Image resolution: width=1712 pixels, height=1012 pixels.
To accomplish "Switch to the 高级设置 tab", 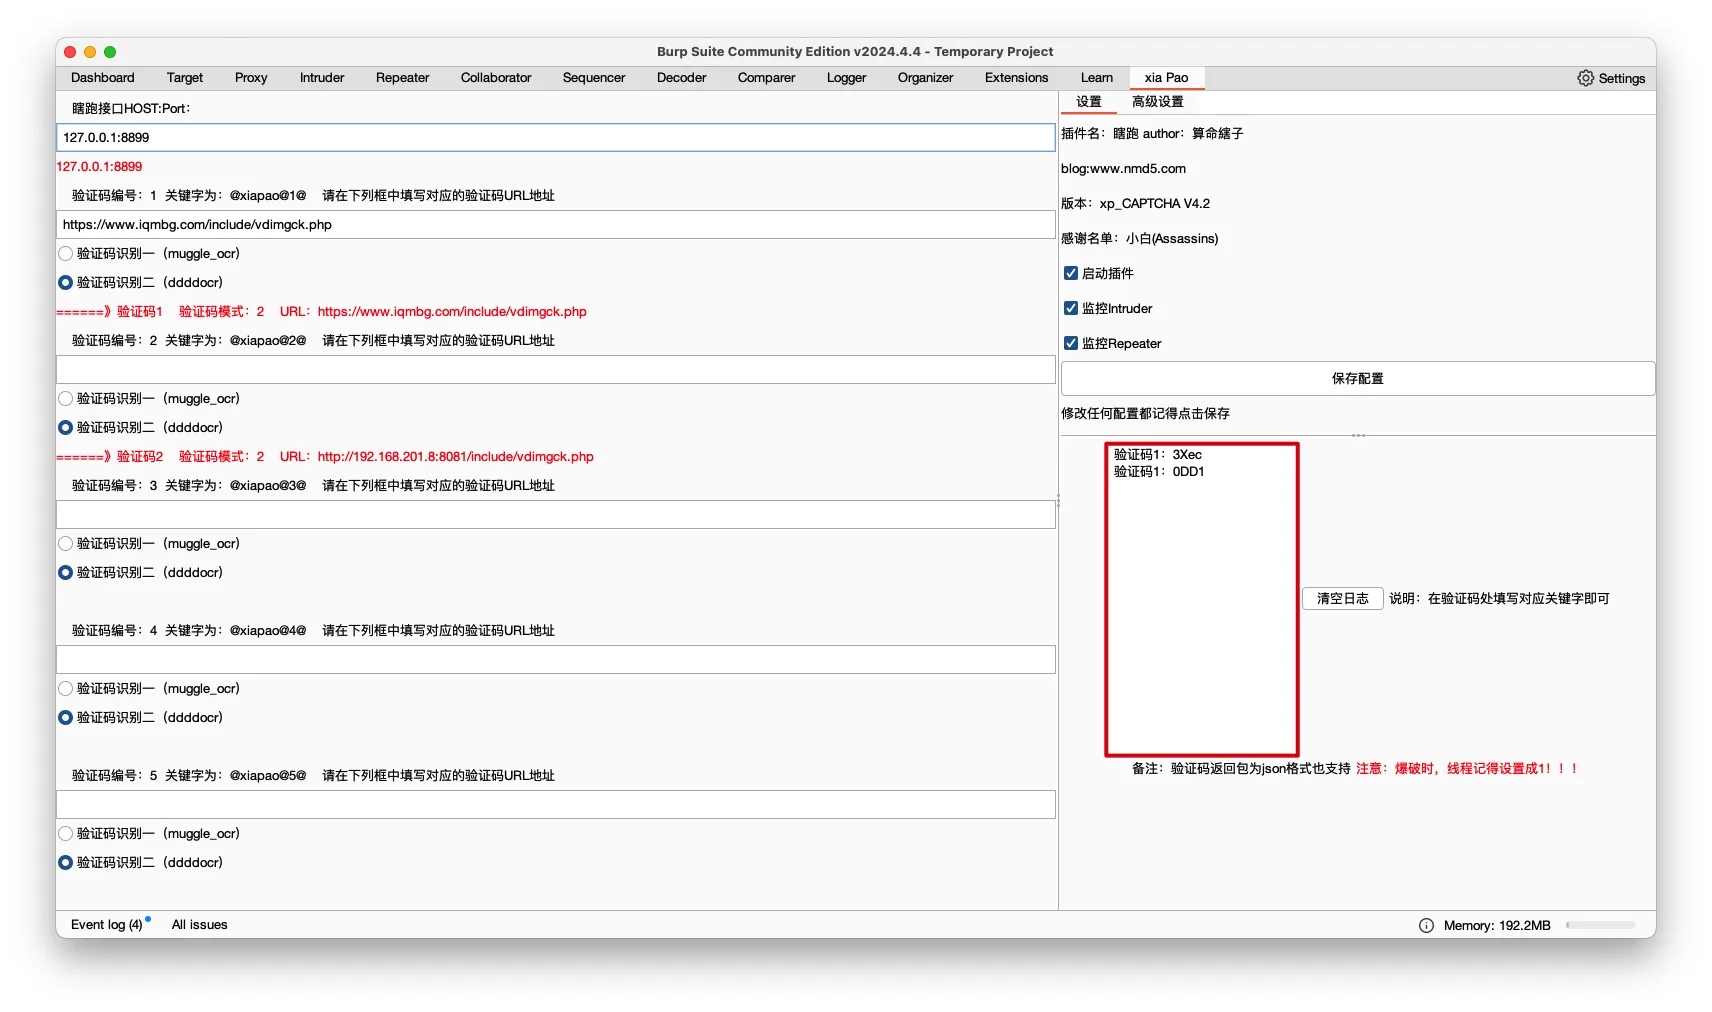I will pos(1157,102).
